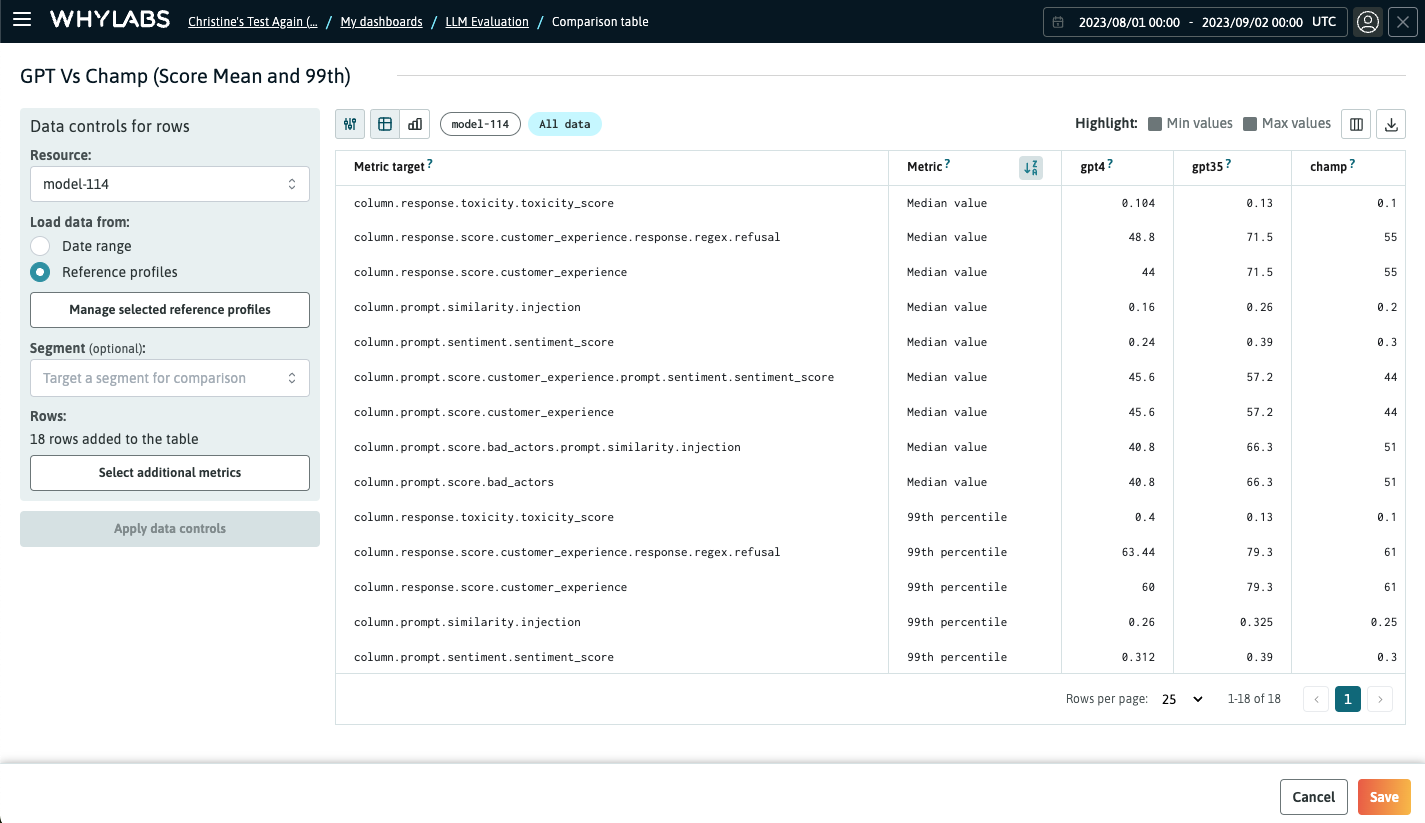Open the column visibility settings icon
1425x823 pixels.
pos(1356,124)
